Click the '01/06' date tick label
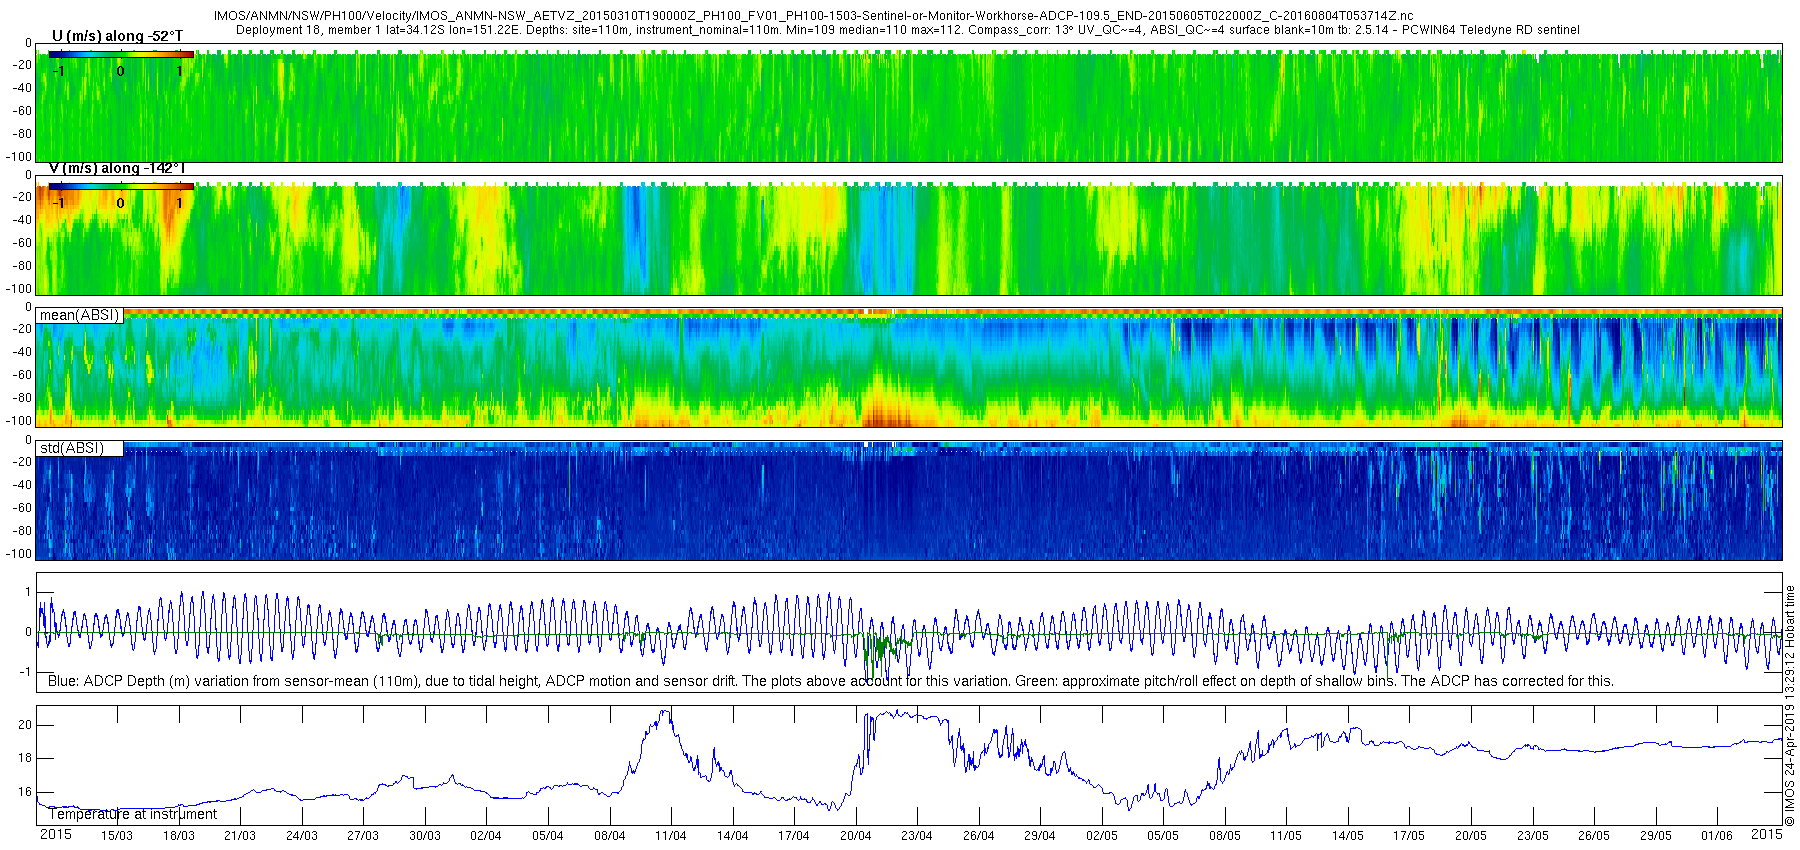The width and height of the screenshot is (1800, 850). click(x=1717, y=836)
